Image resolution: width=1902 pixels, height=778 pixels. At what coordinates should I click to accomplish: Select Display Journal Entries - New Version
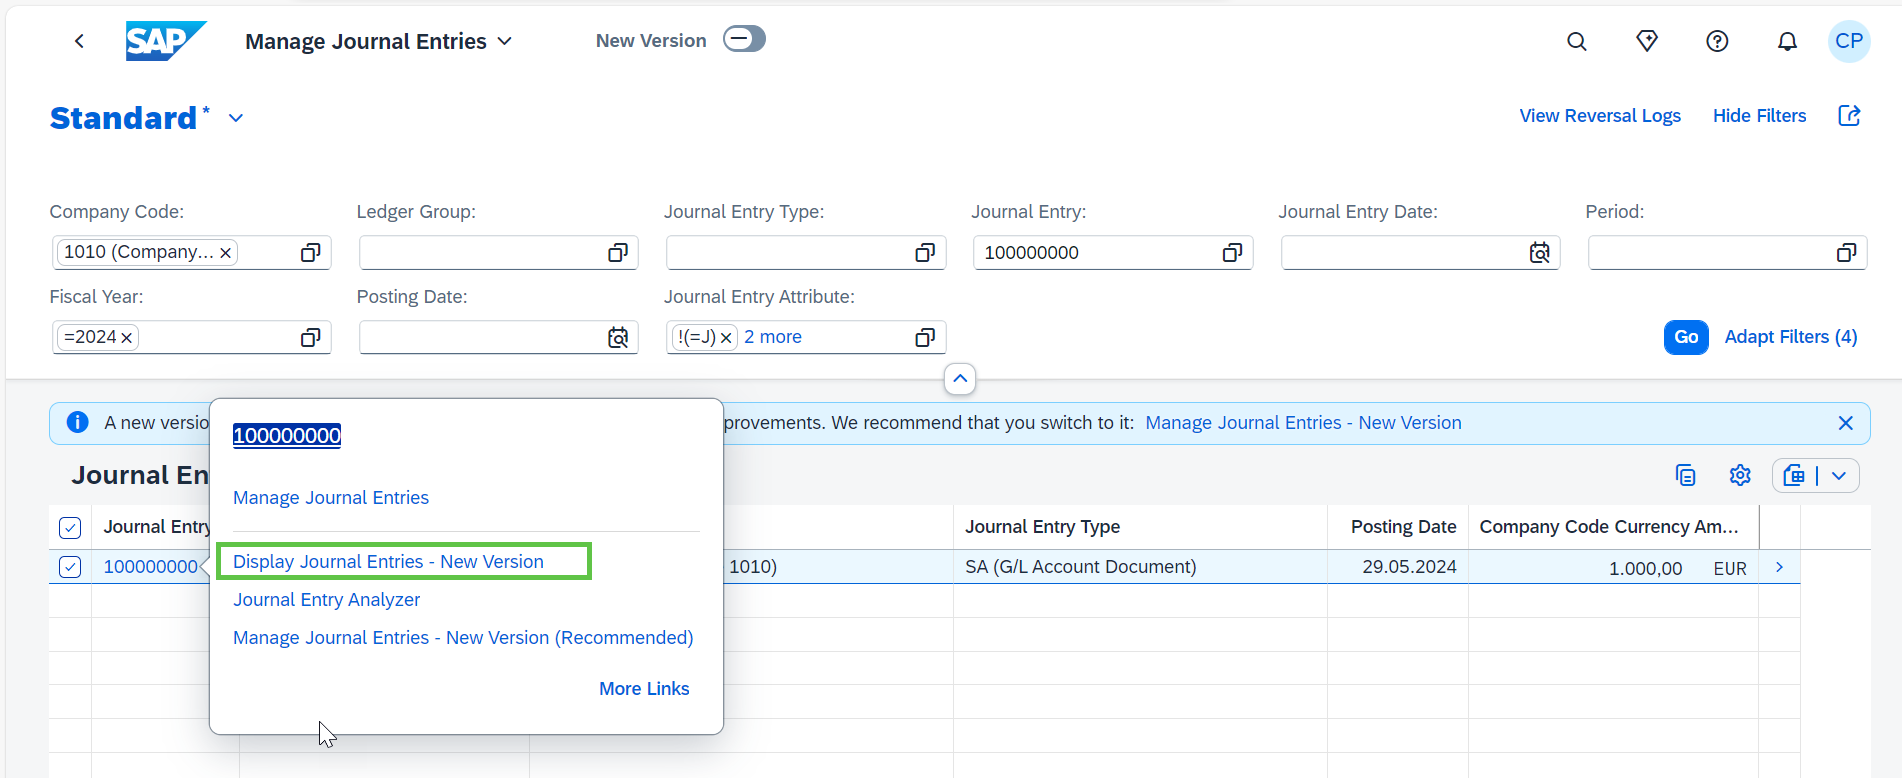(x=388, y=562)
